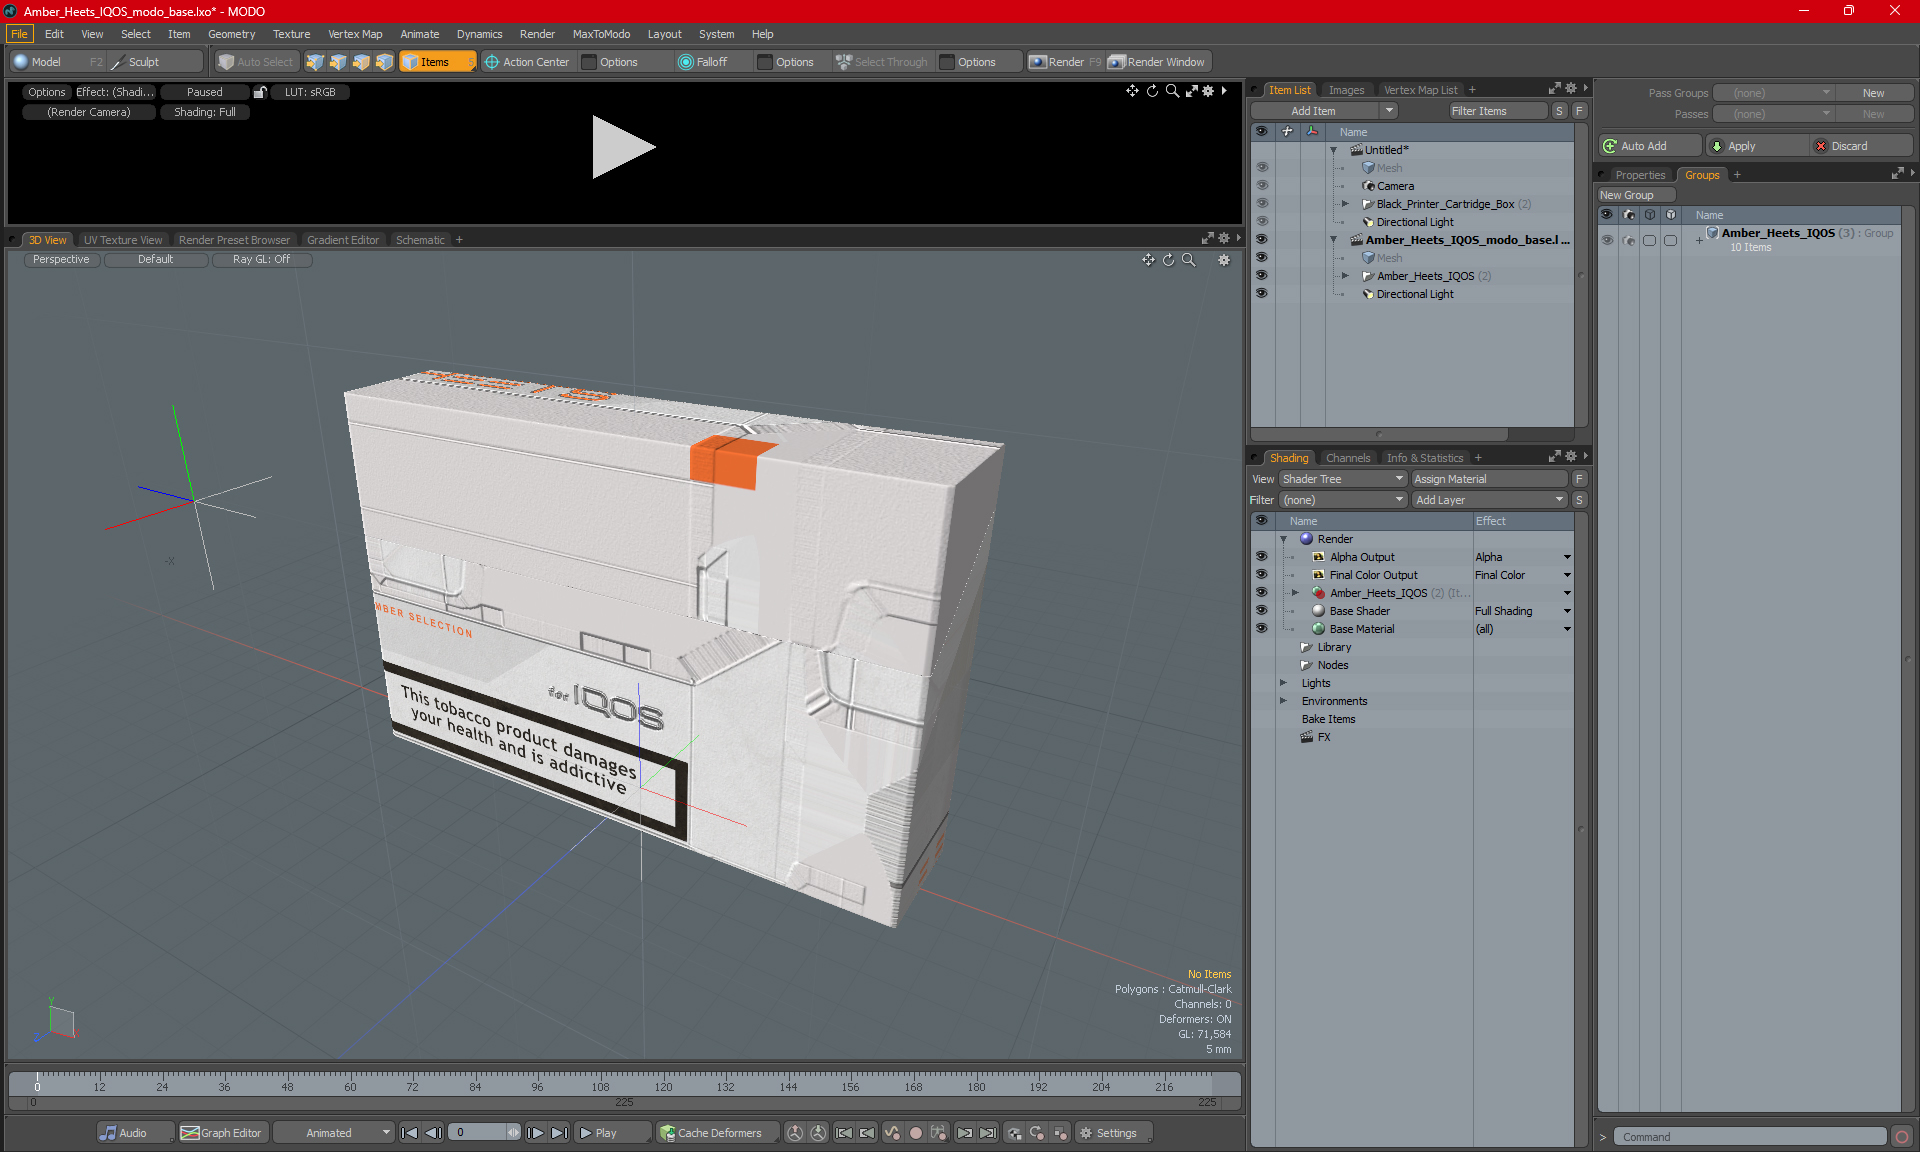Viewport: 1920px width, 1152px height.
Task: Open the timeline Settings
Action: coord(1114,1133)
